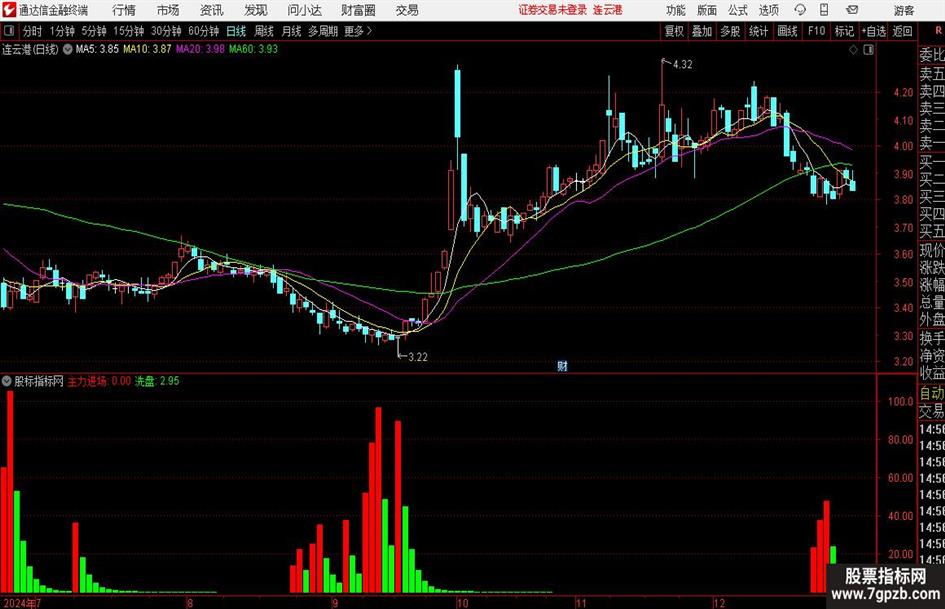Click the red R icon in the right panel
945x609 pixels.
pyautogui.click(x=938, y=31)
